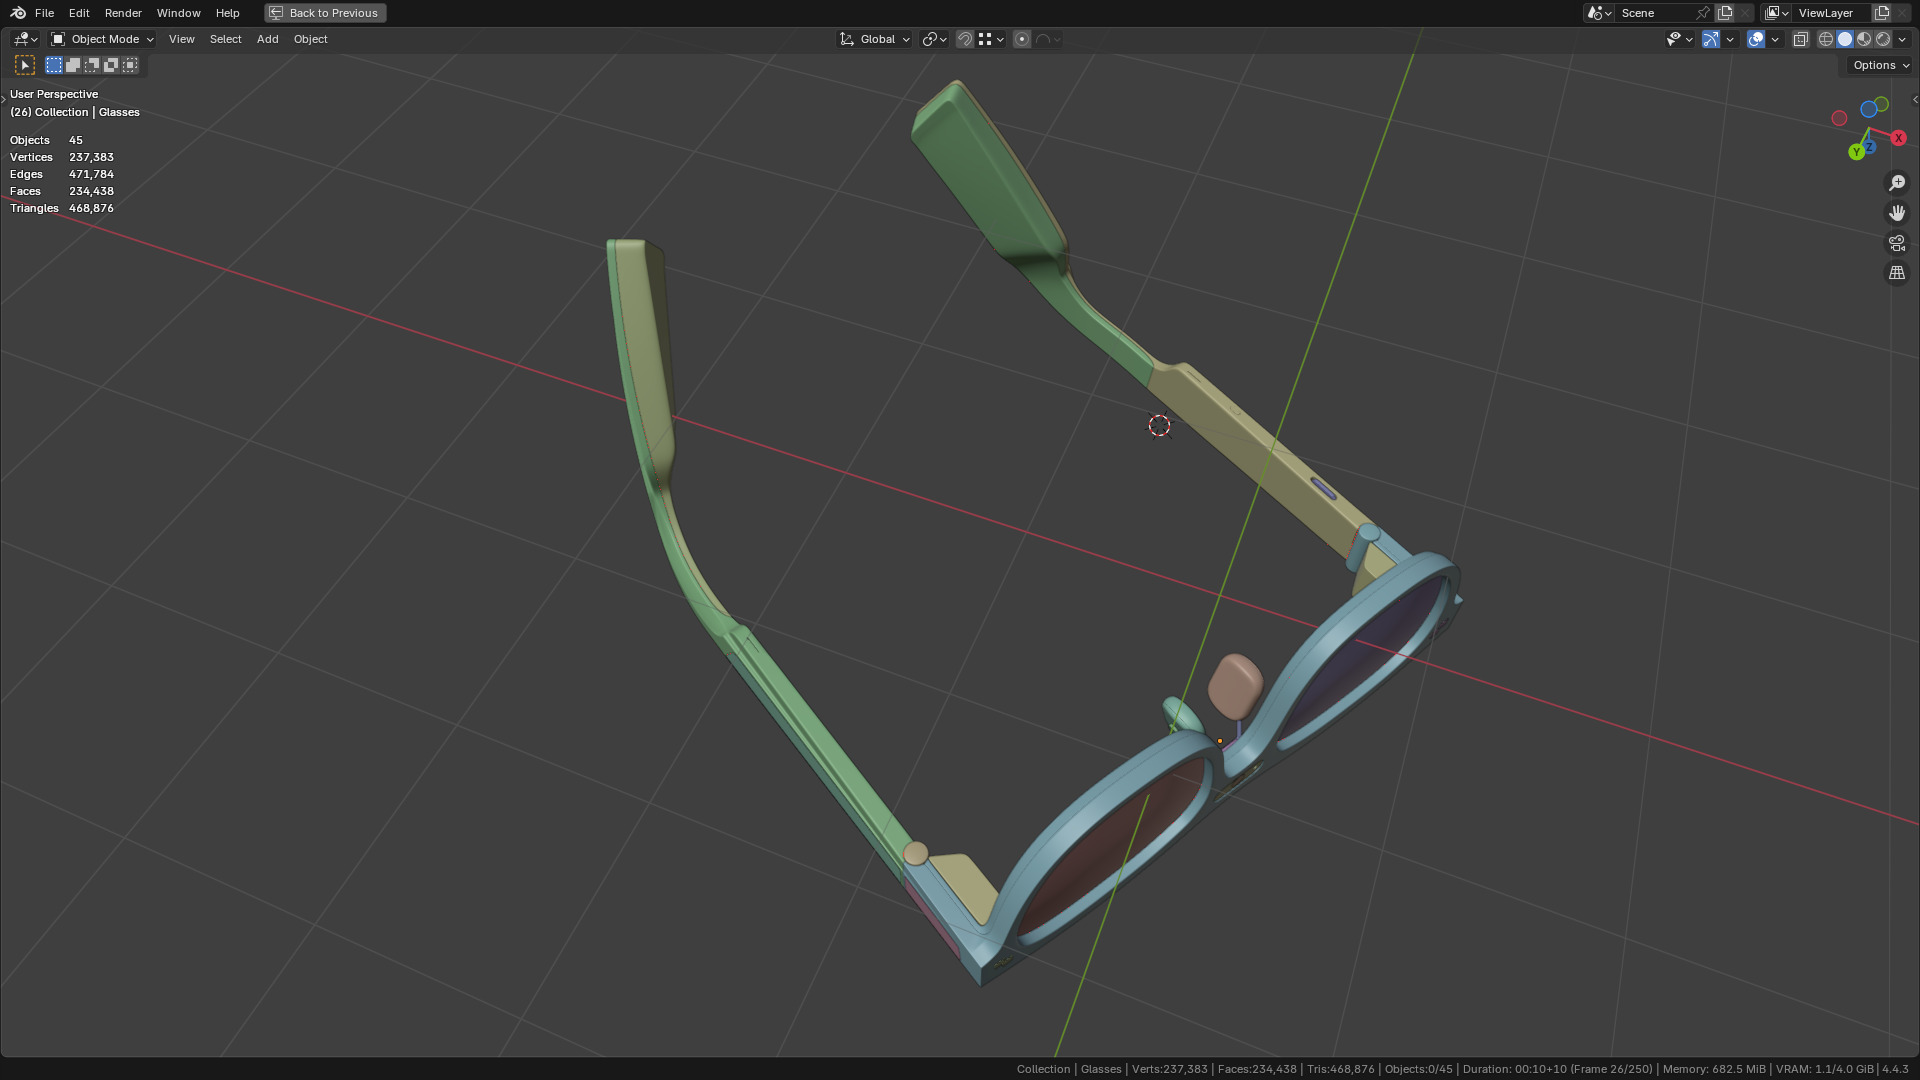Open Object Mode dropdown

coord(103,39)
